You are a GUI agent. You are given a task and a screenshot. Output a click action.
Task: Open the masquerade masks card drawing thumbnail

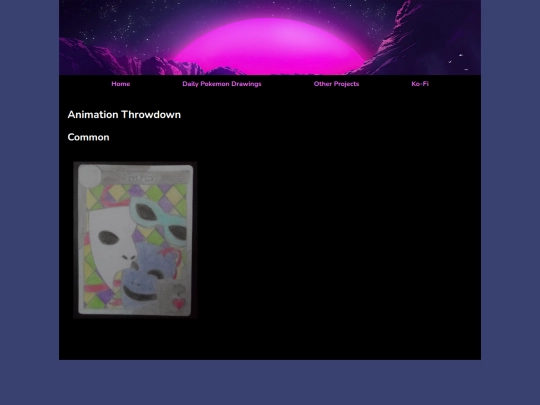point(135,240)
